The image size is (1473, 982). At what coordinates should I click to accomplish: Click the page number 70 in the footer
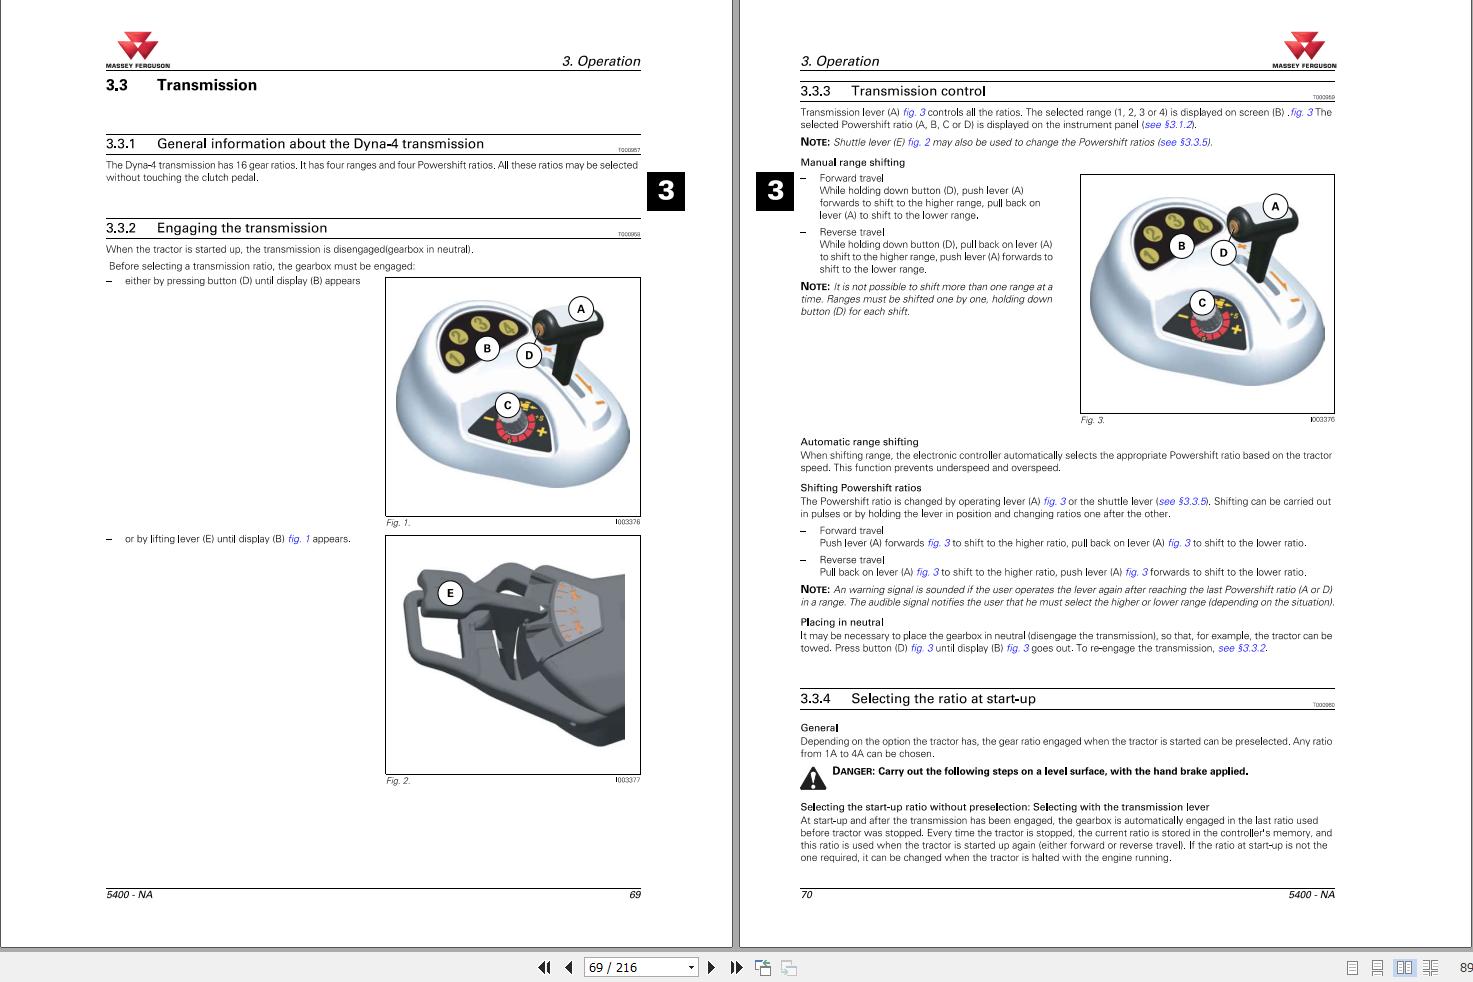coord(806,894)
